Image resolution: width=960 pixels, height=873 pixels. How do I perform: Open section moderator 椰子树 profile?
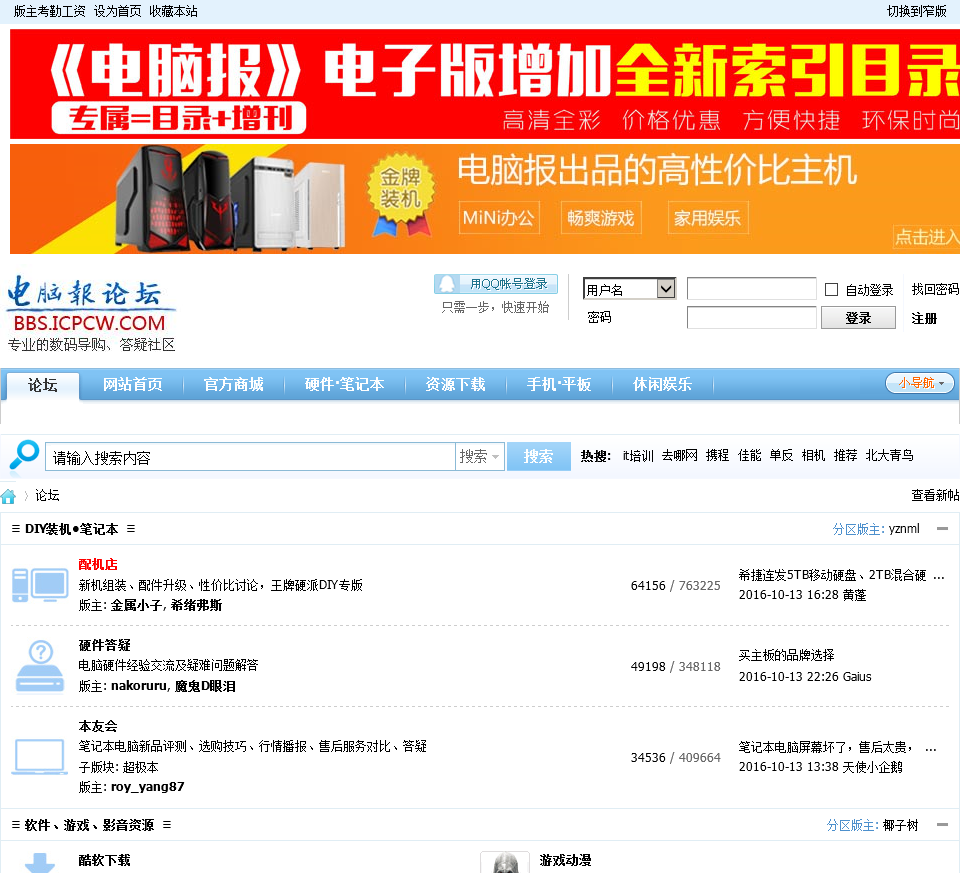(x=901, y=825)
